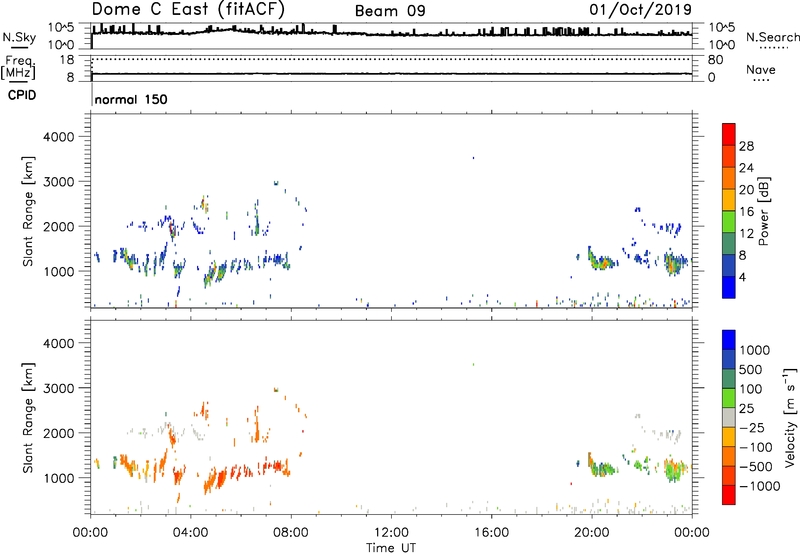Click the '18' frequency axis tick
800x554 pixels.
(x=67, y=60)
